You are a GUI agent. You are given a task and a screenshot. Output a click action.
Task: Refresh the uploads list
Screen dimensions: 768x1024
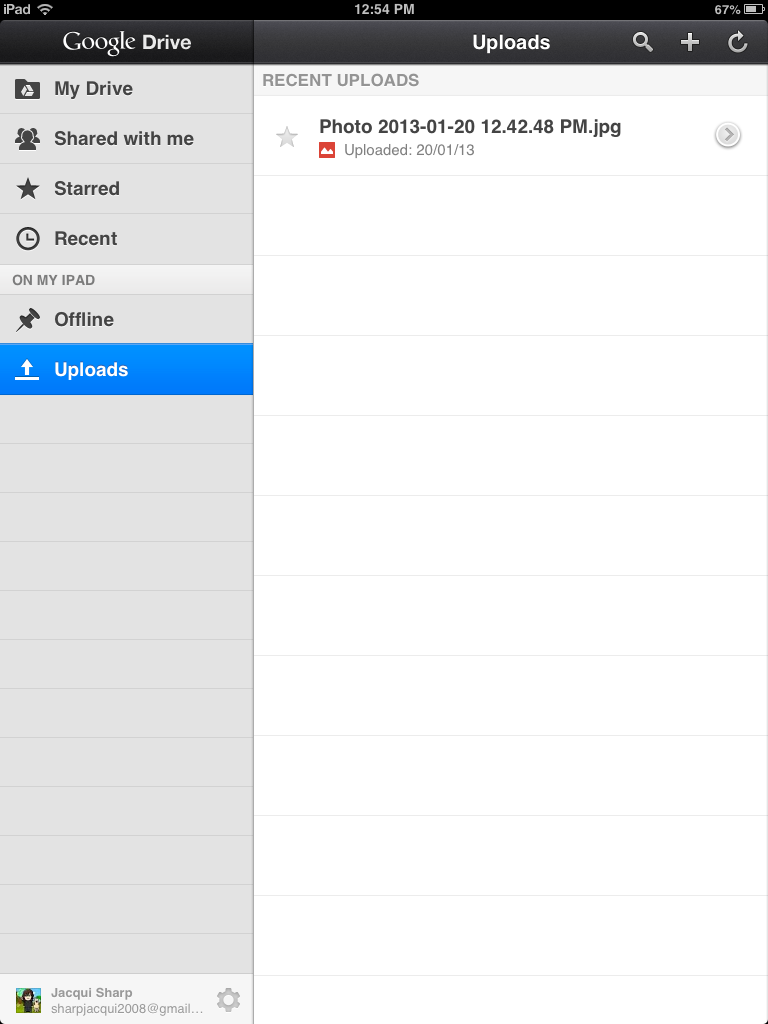point(737,42)
